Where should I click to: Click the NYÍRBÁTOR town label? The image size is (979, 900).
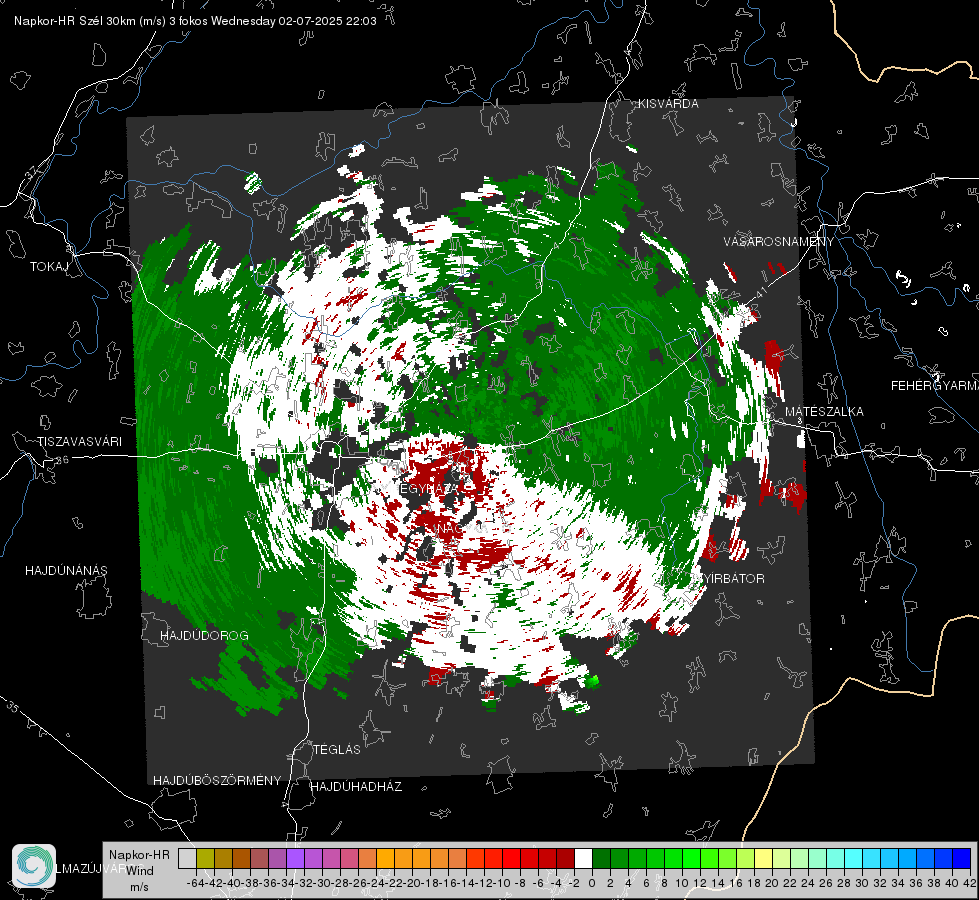click(729, 578)
